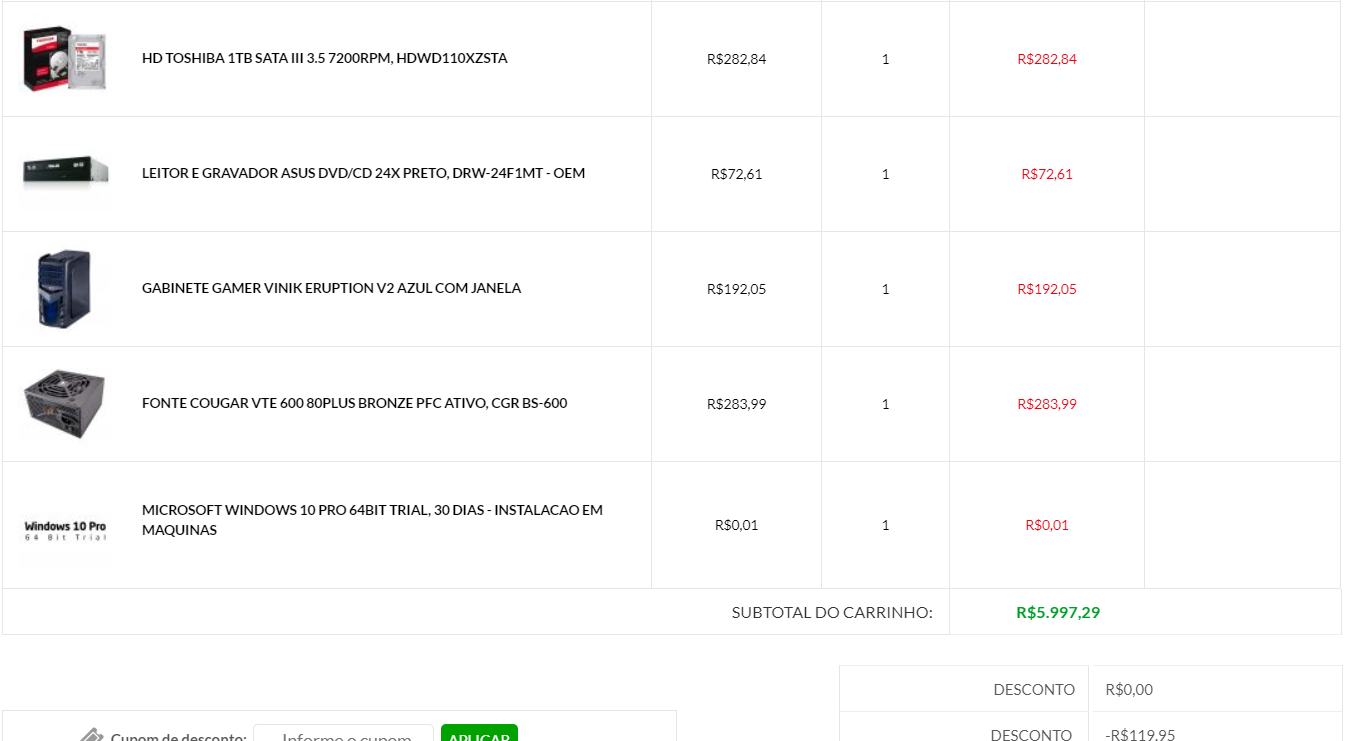
Task: Click the quantity 1 in the Toshiba HD row
Action: click(885, 59)
